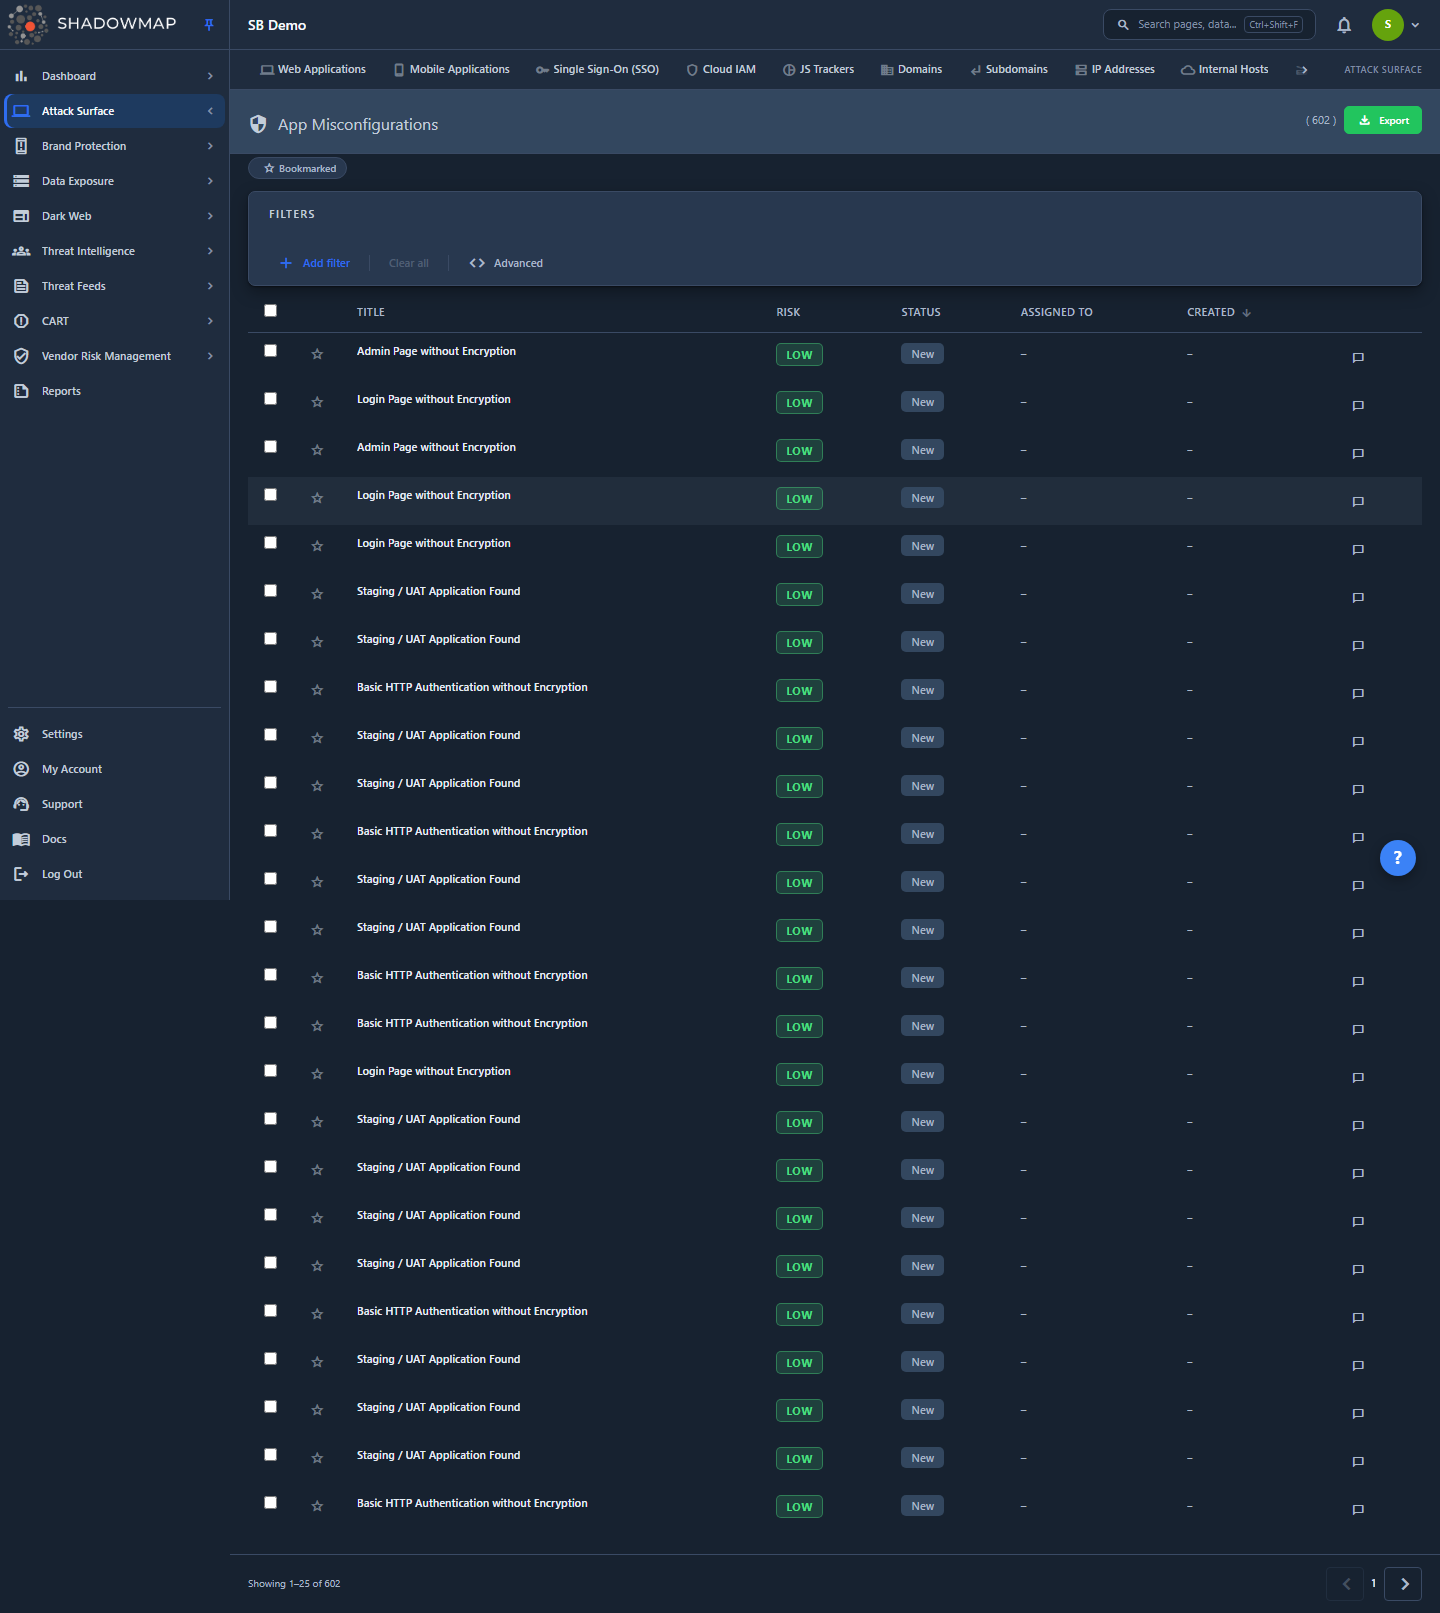Click the Dashboard chart icon

[x=21, y=76]
